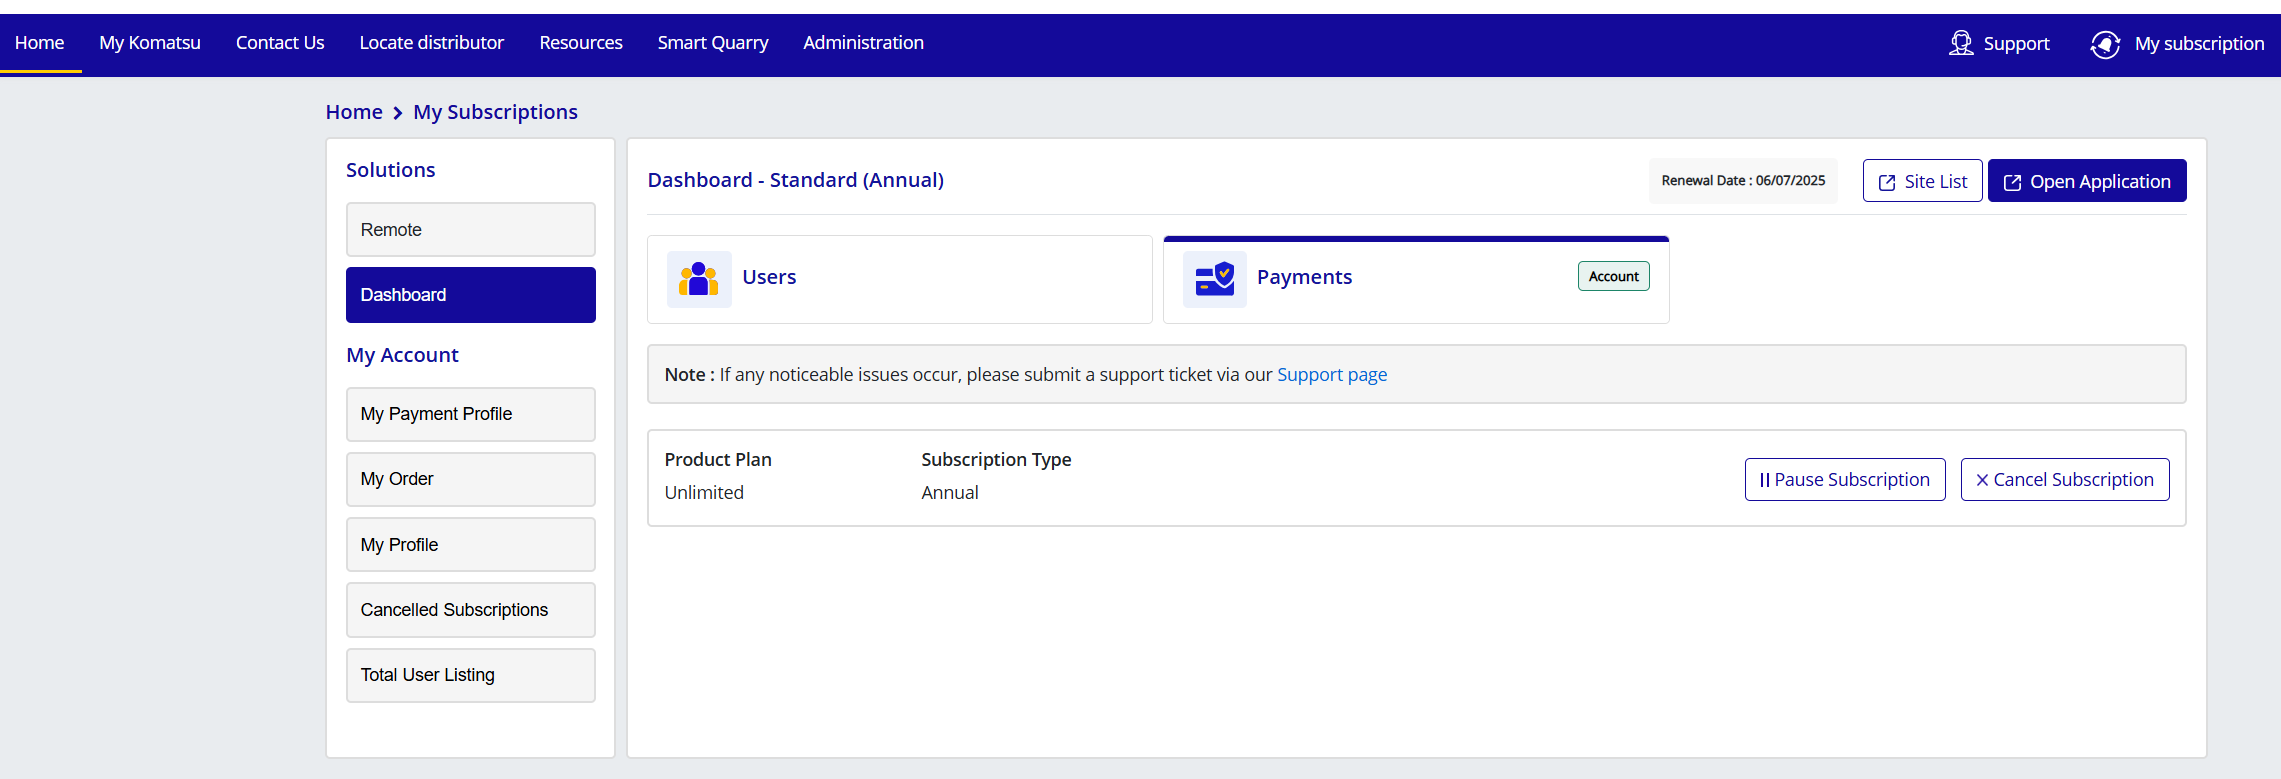Click the Annual subscription type value

coord(950,492)
